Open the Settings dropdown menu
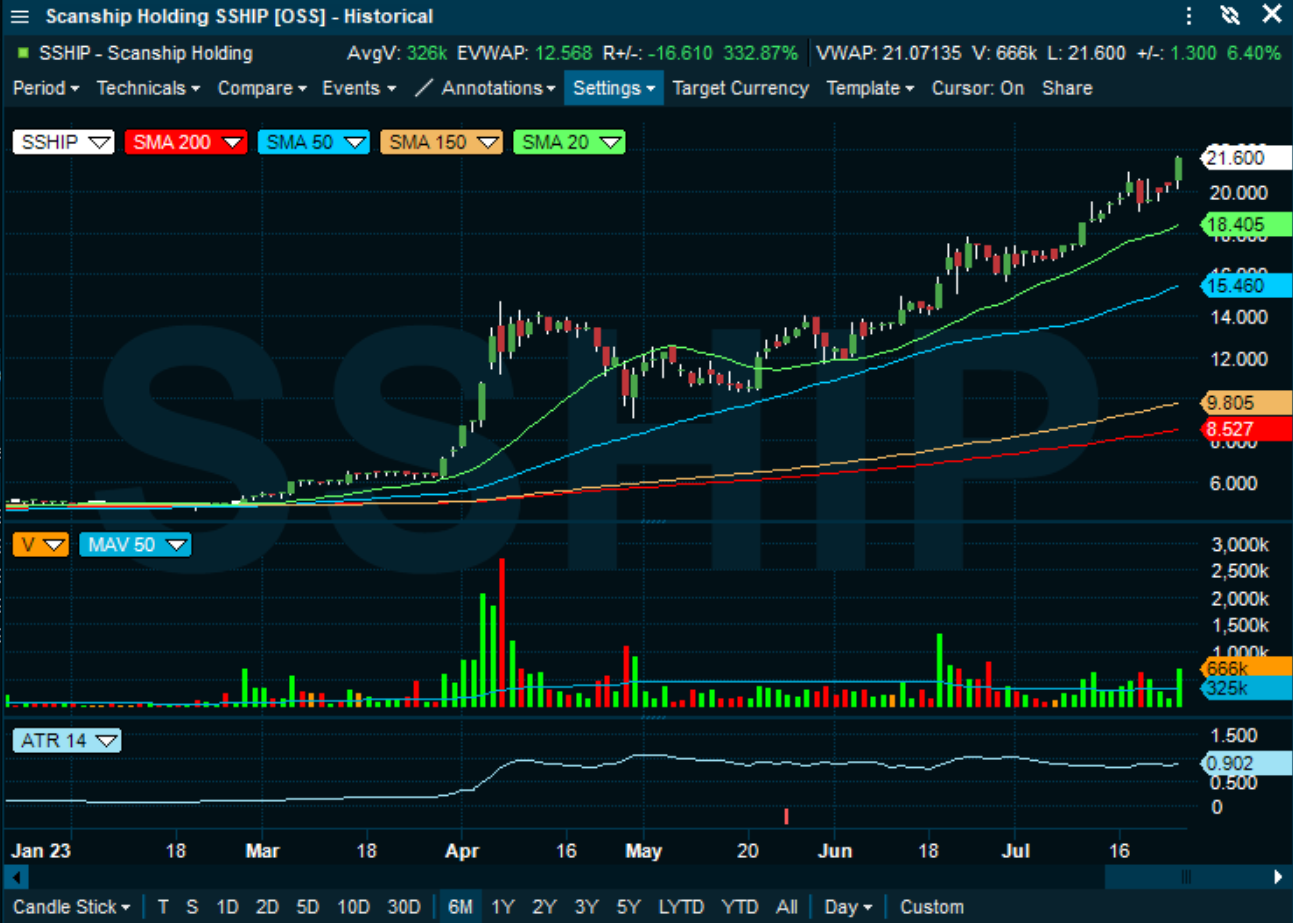Screen dimensions: 1293x923 614,88
